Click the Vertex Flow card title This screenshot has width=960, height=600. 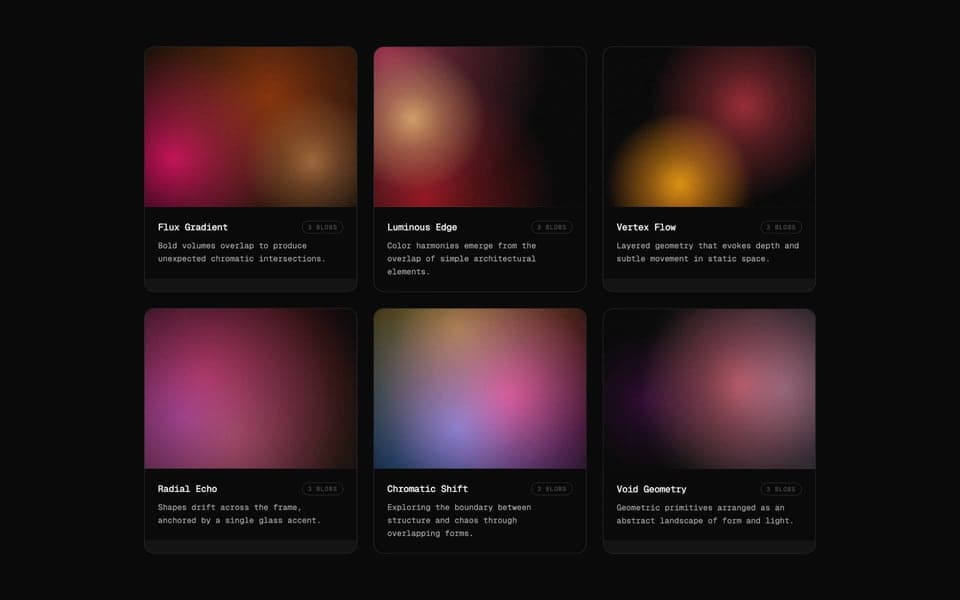(646, 227)
